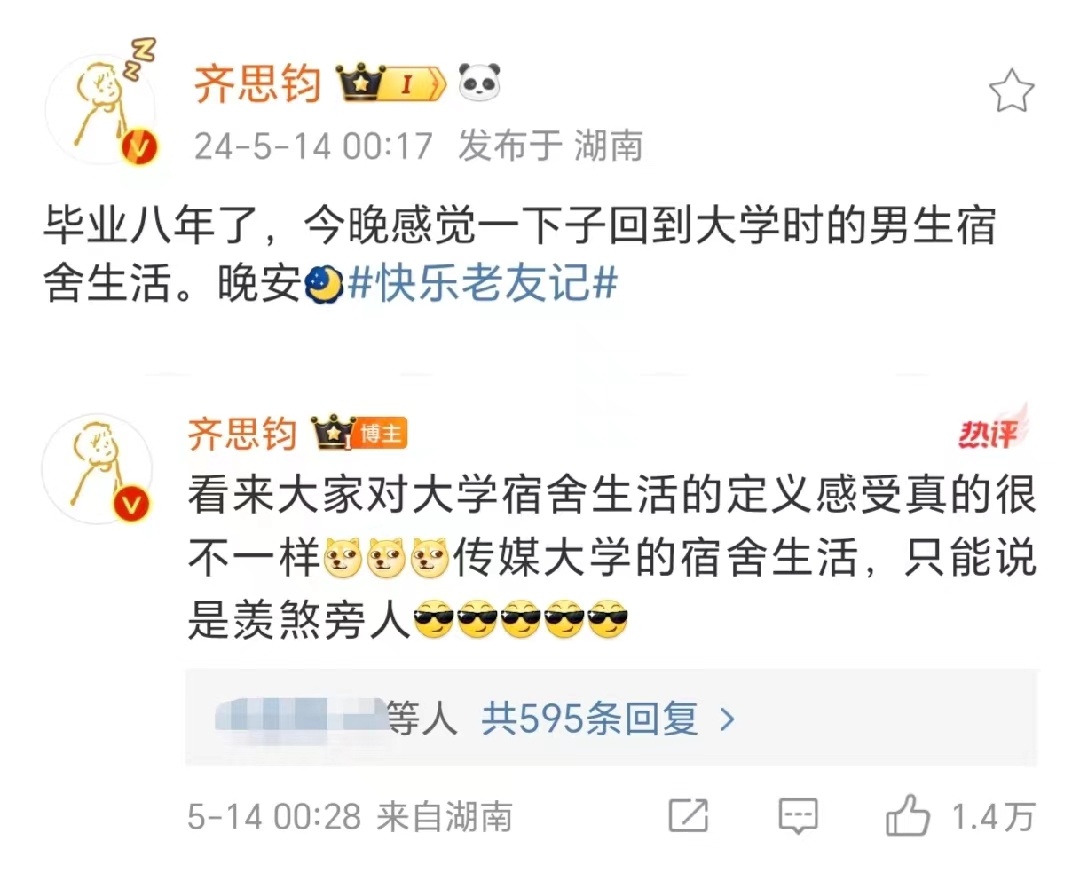Tap the repost share icon under the comment

(688, 817)
